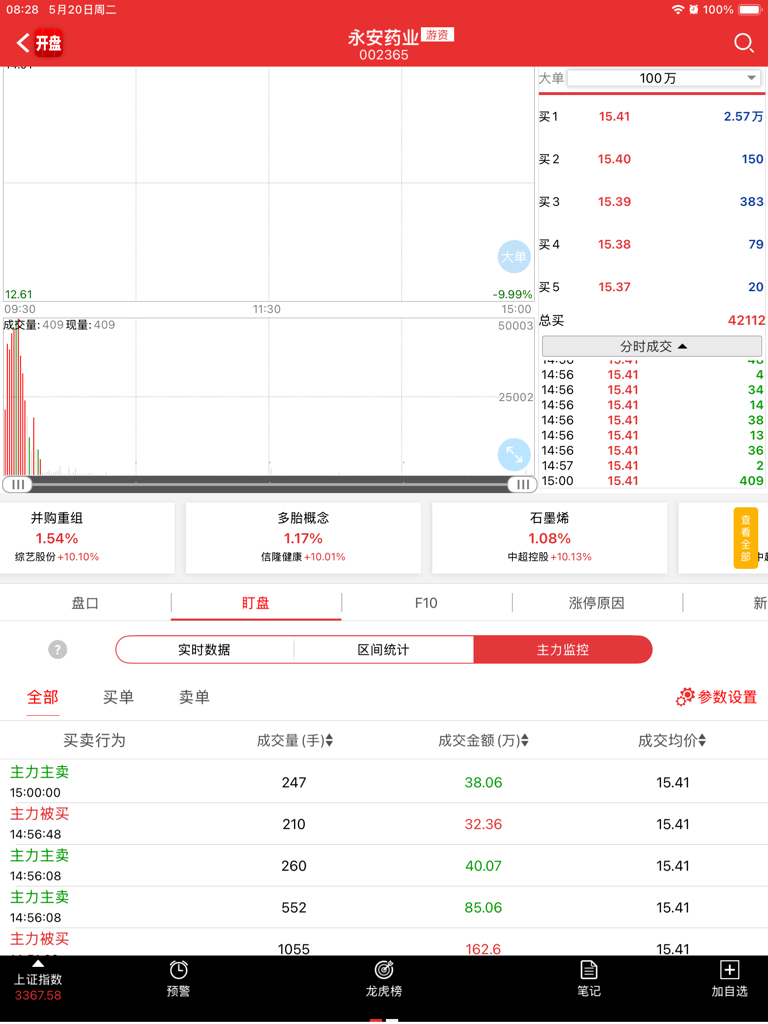The width and height of the screenshot is (768, 1024).
Task: Open the 100万 large order dropdown
Action: [x=664, y=78]
